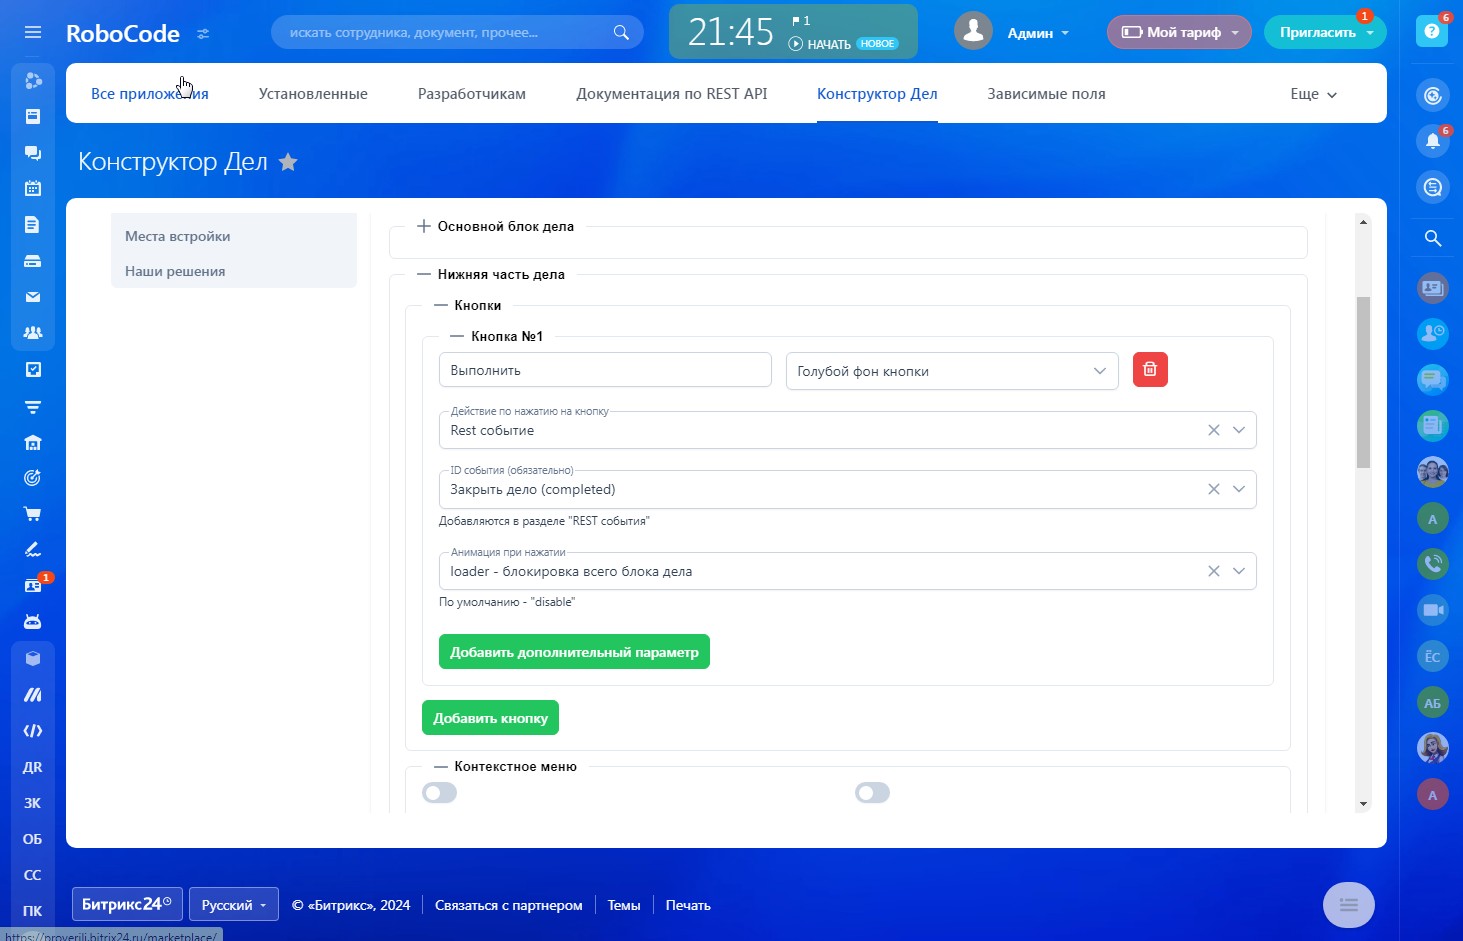Open the Админ user menu
The image size is (1463, 941).
(1038, 33)
